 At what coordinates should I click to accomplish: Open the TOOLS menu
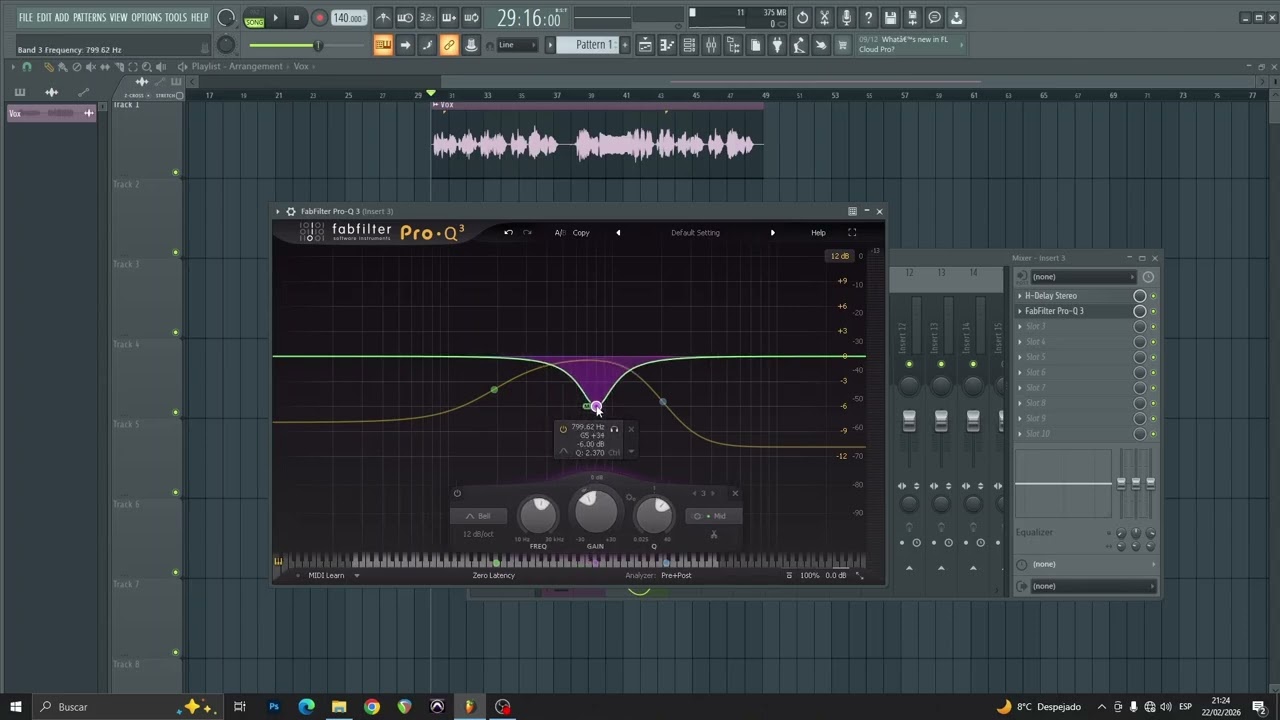point(176,18)
